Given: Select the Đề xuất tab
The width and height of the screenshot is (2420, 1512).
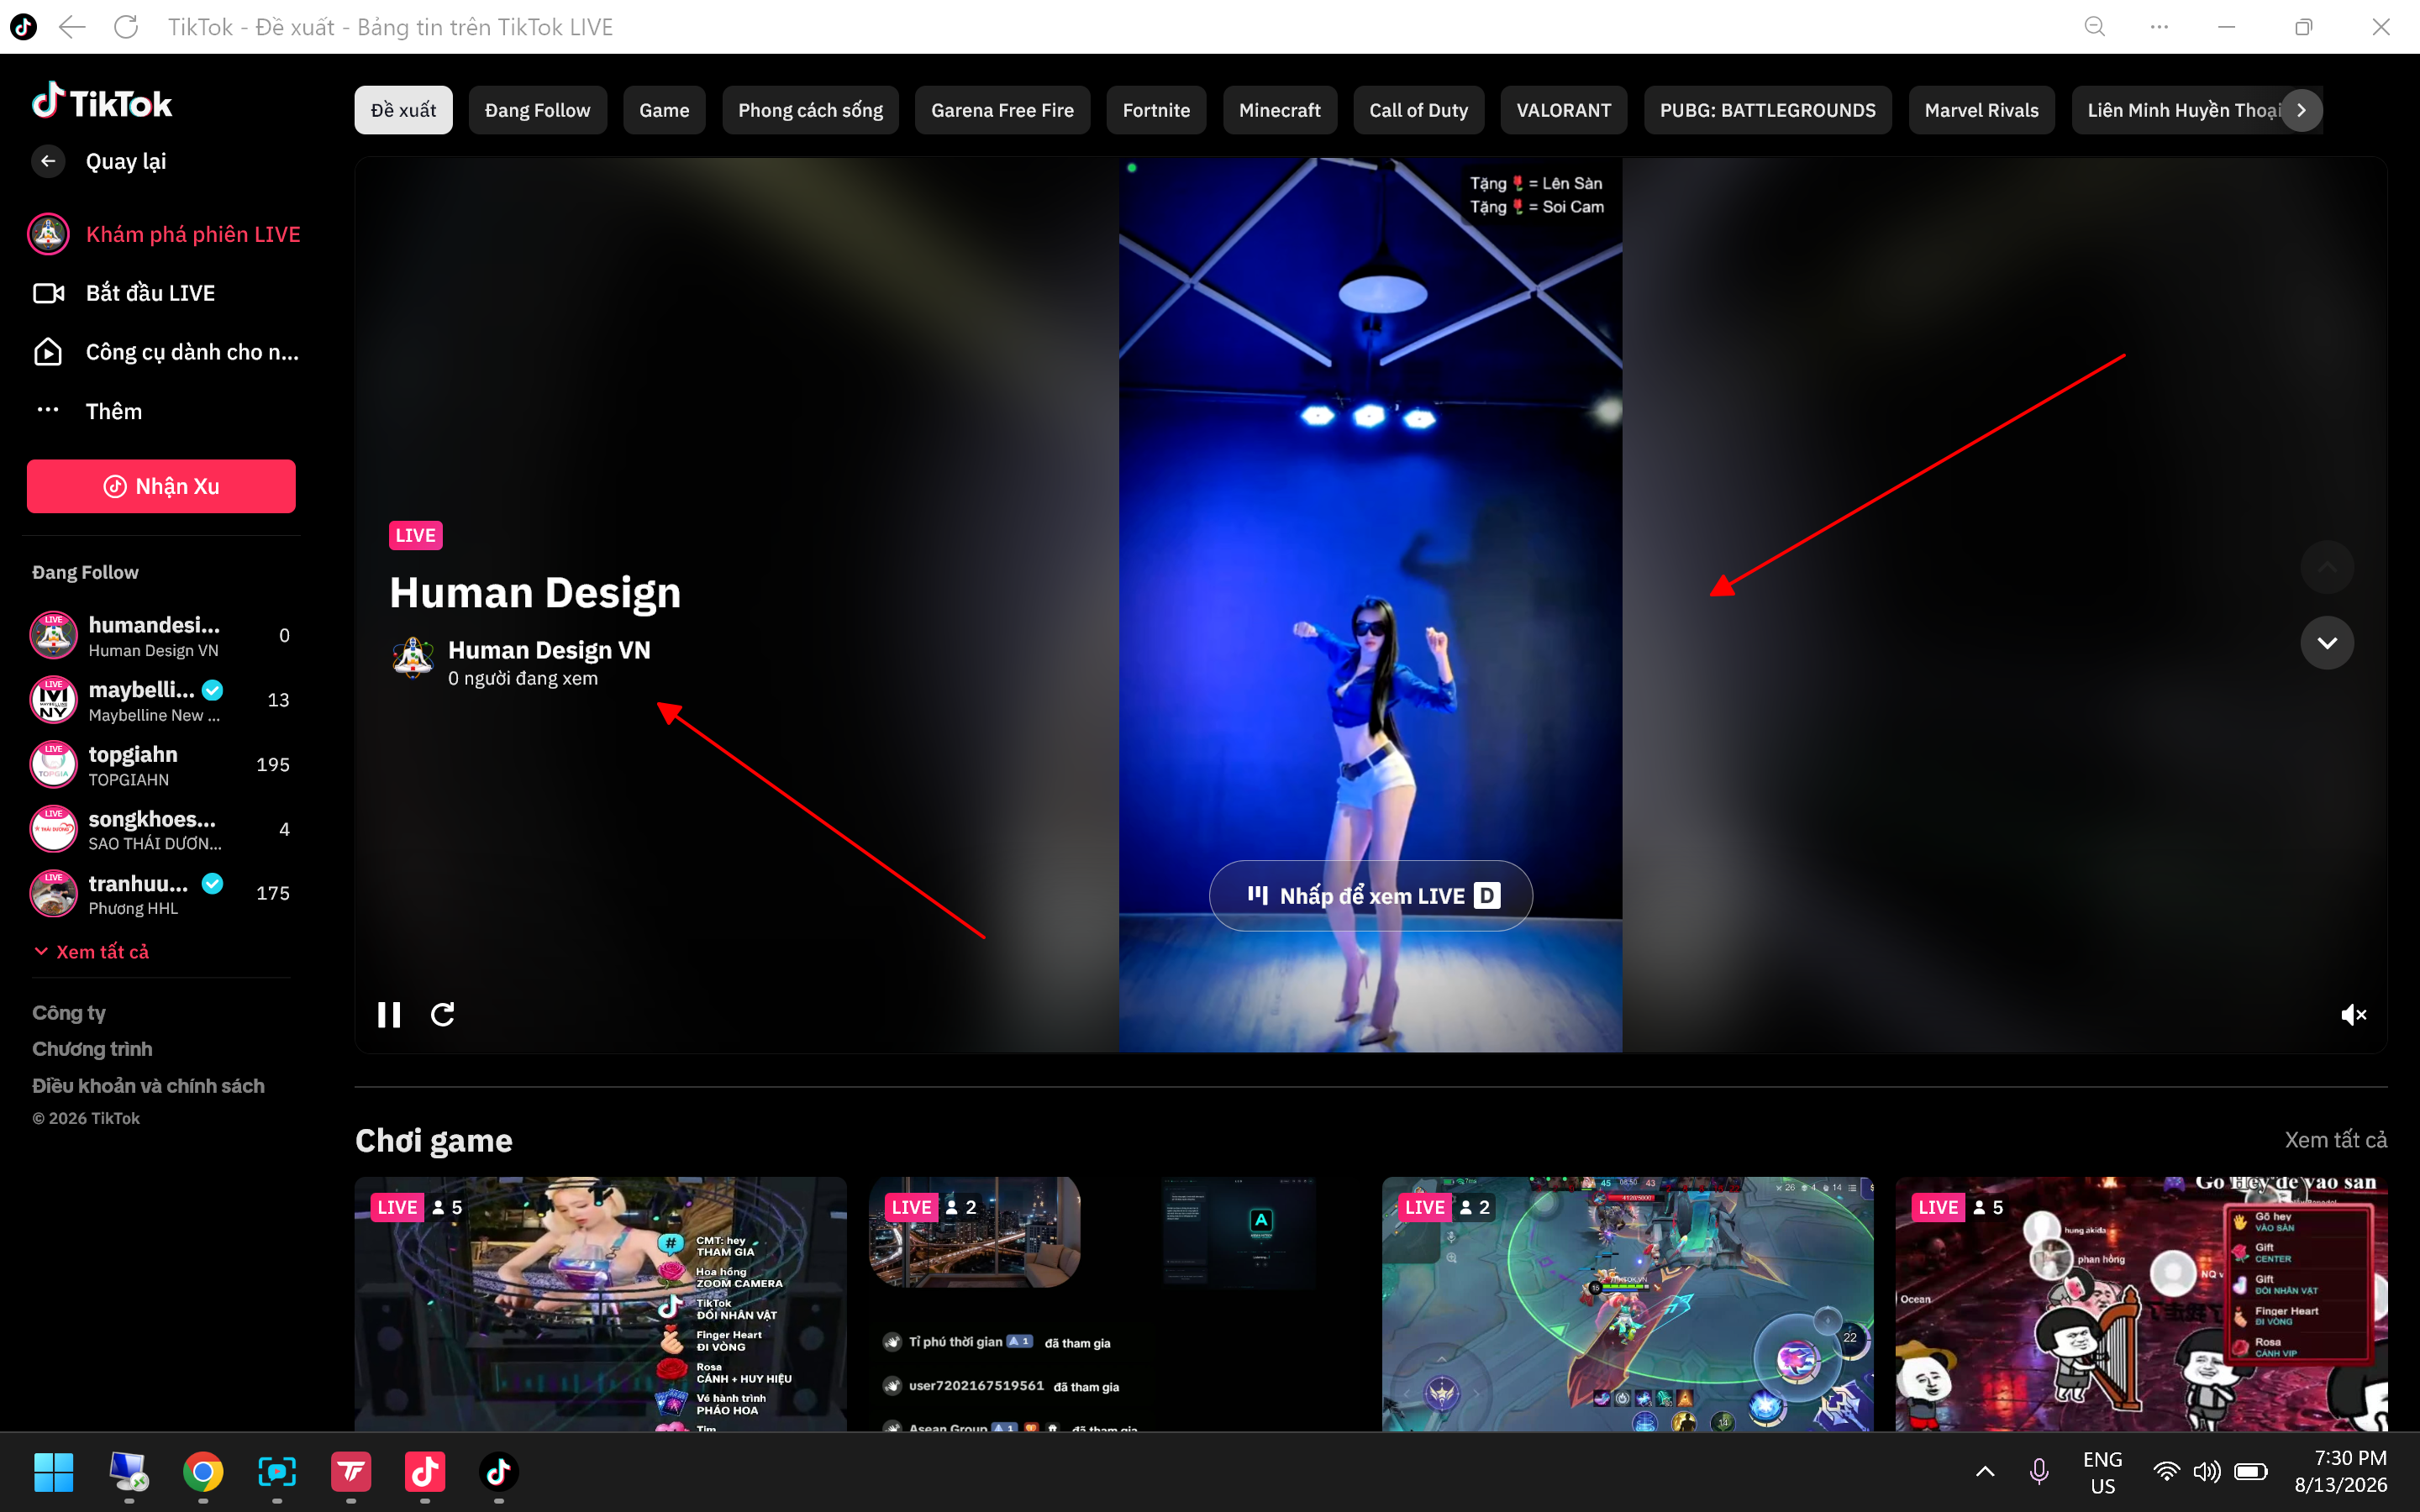Looking at the screenshot, I should pyautogui.click(x=403, y=110).
